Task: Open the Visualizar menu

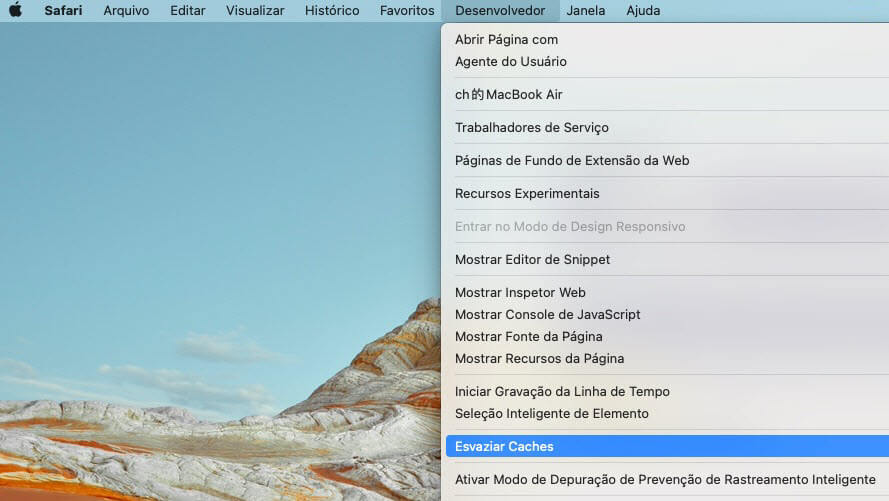Action: click(255, 10)
